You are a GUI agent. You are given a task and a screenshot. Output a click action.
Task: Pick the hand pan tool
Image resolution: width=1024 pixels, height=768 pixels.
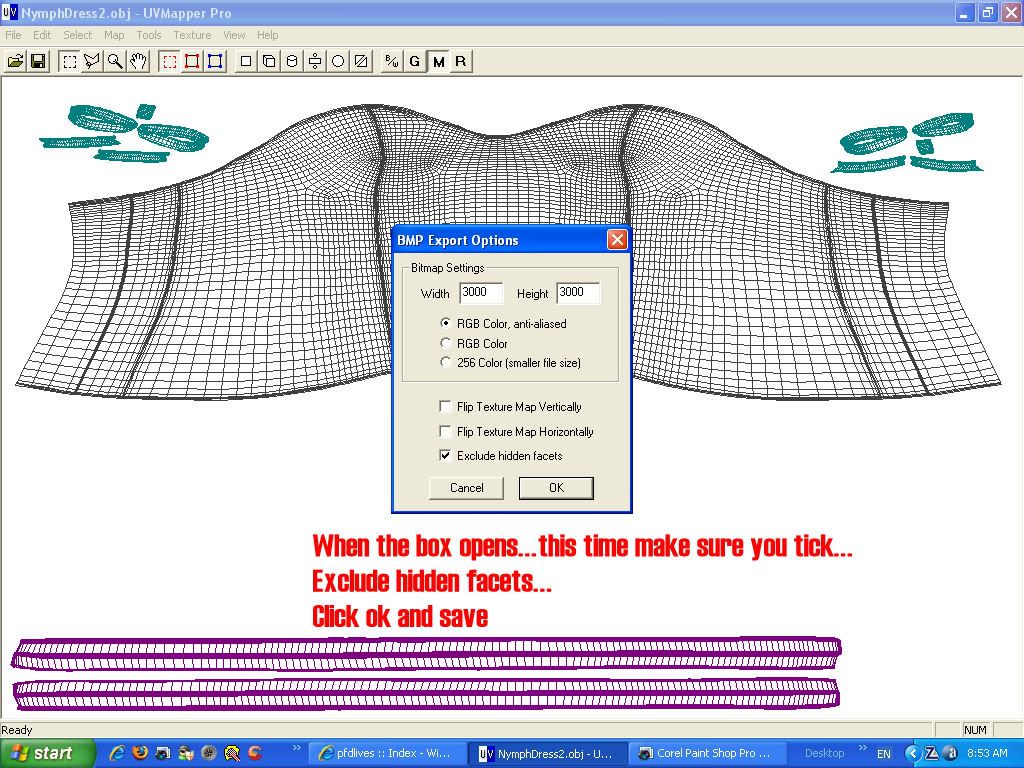(138, 61)
